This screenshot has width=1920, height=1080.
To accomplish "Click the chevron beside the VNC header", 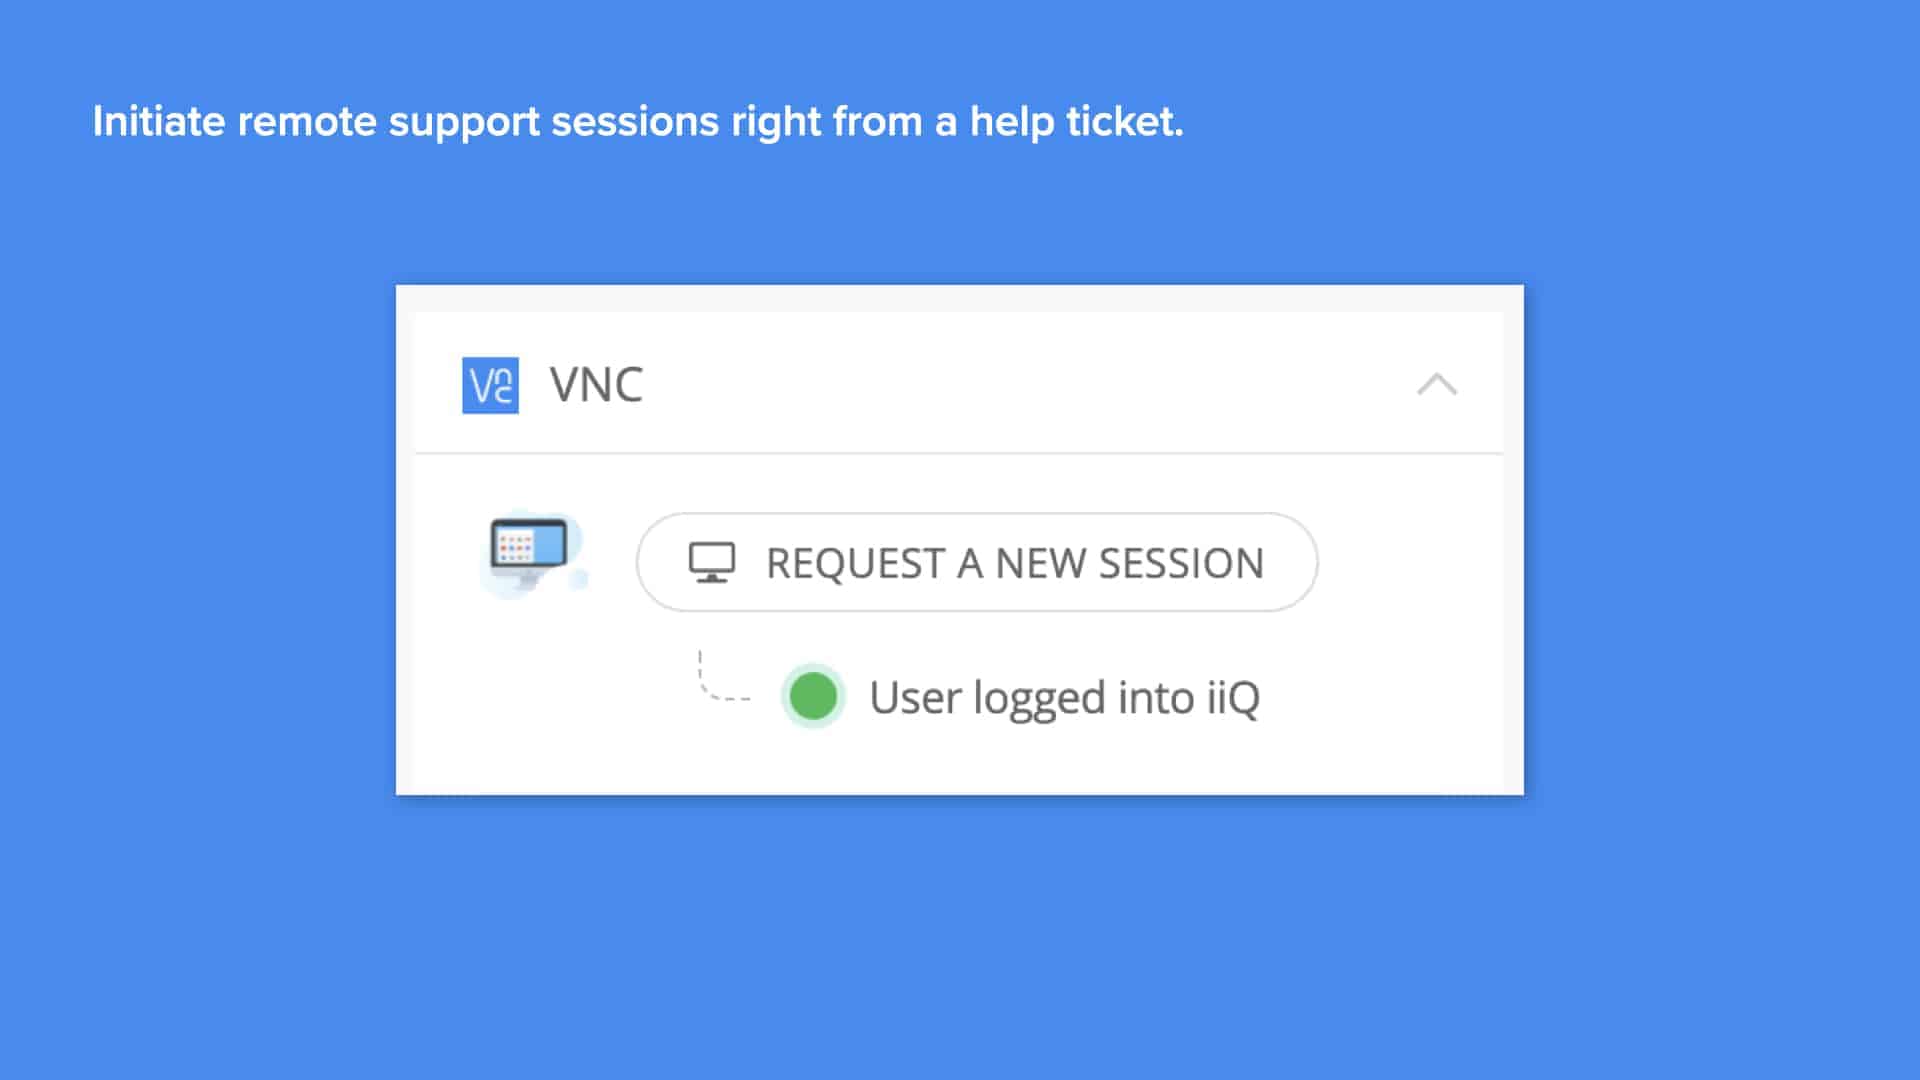I will 1438,385.
